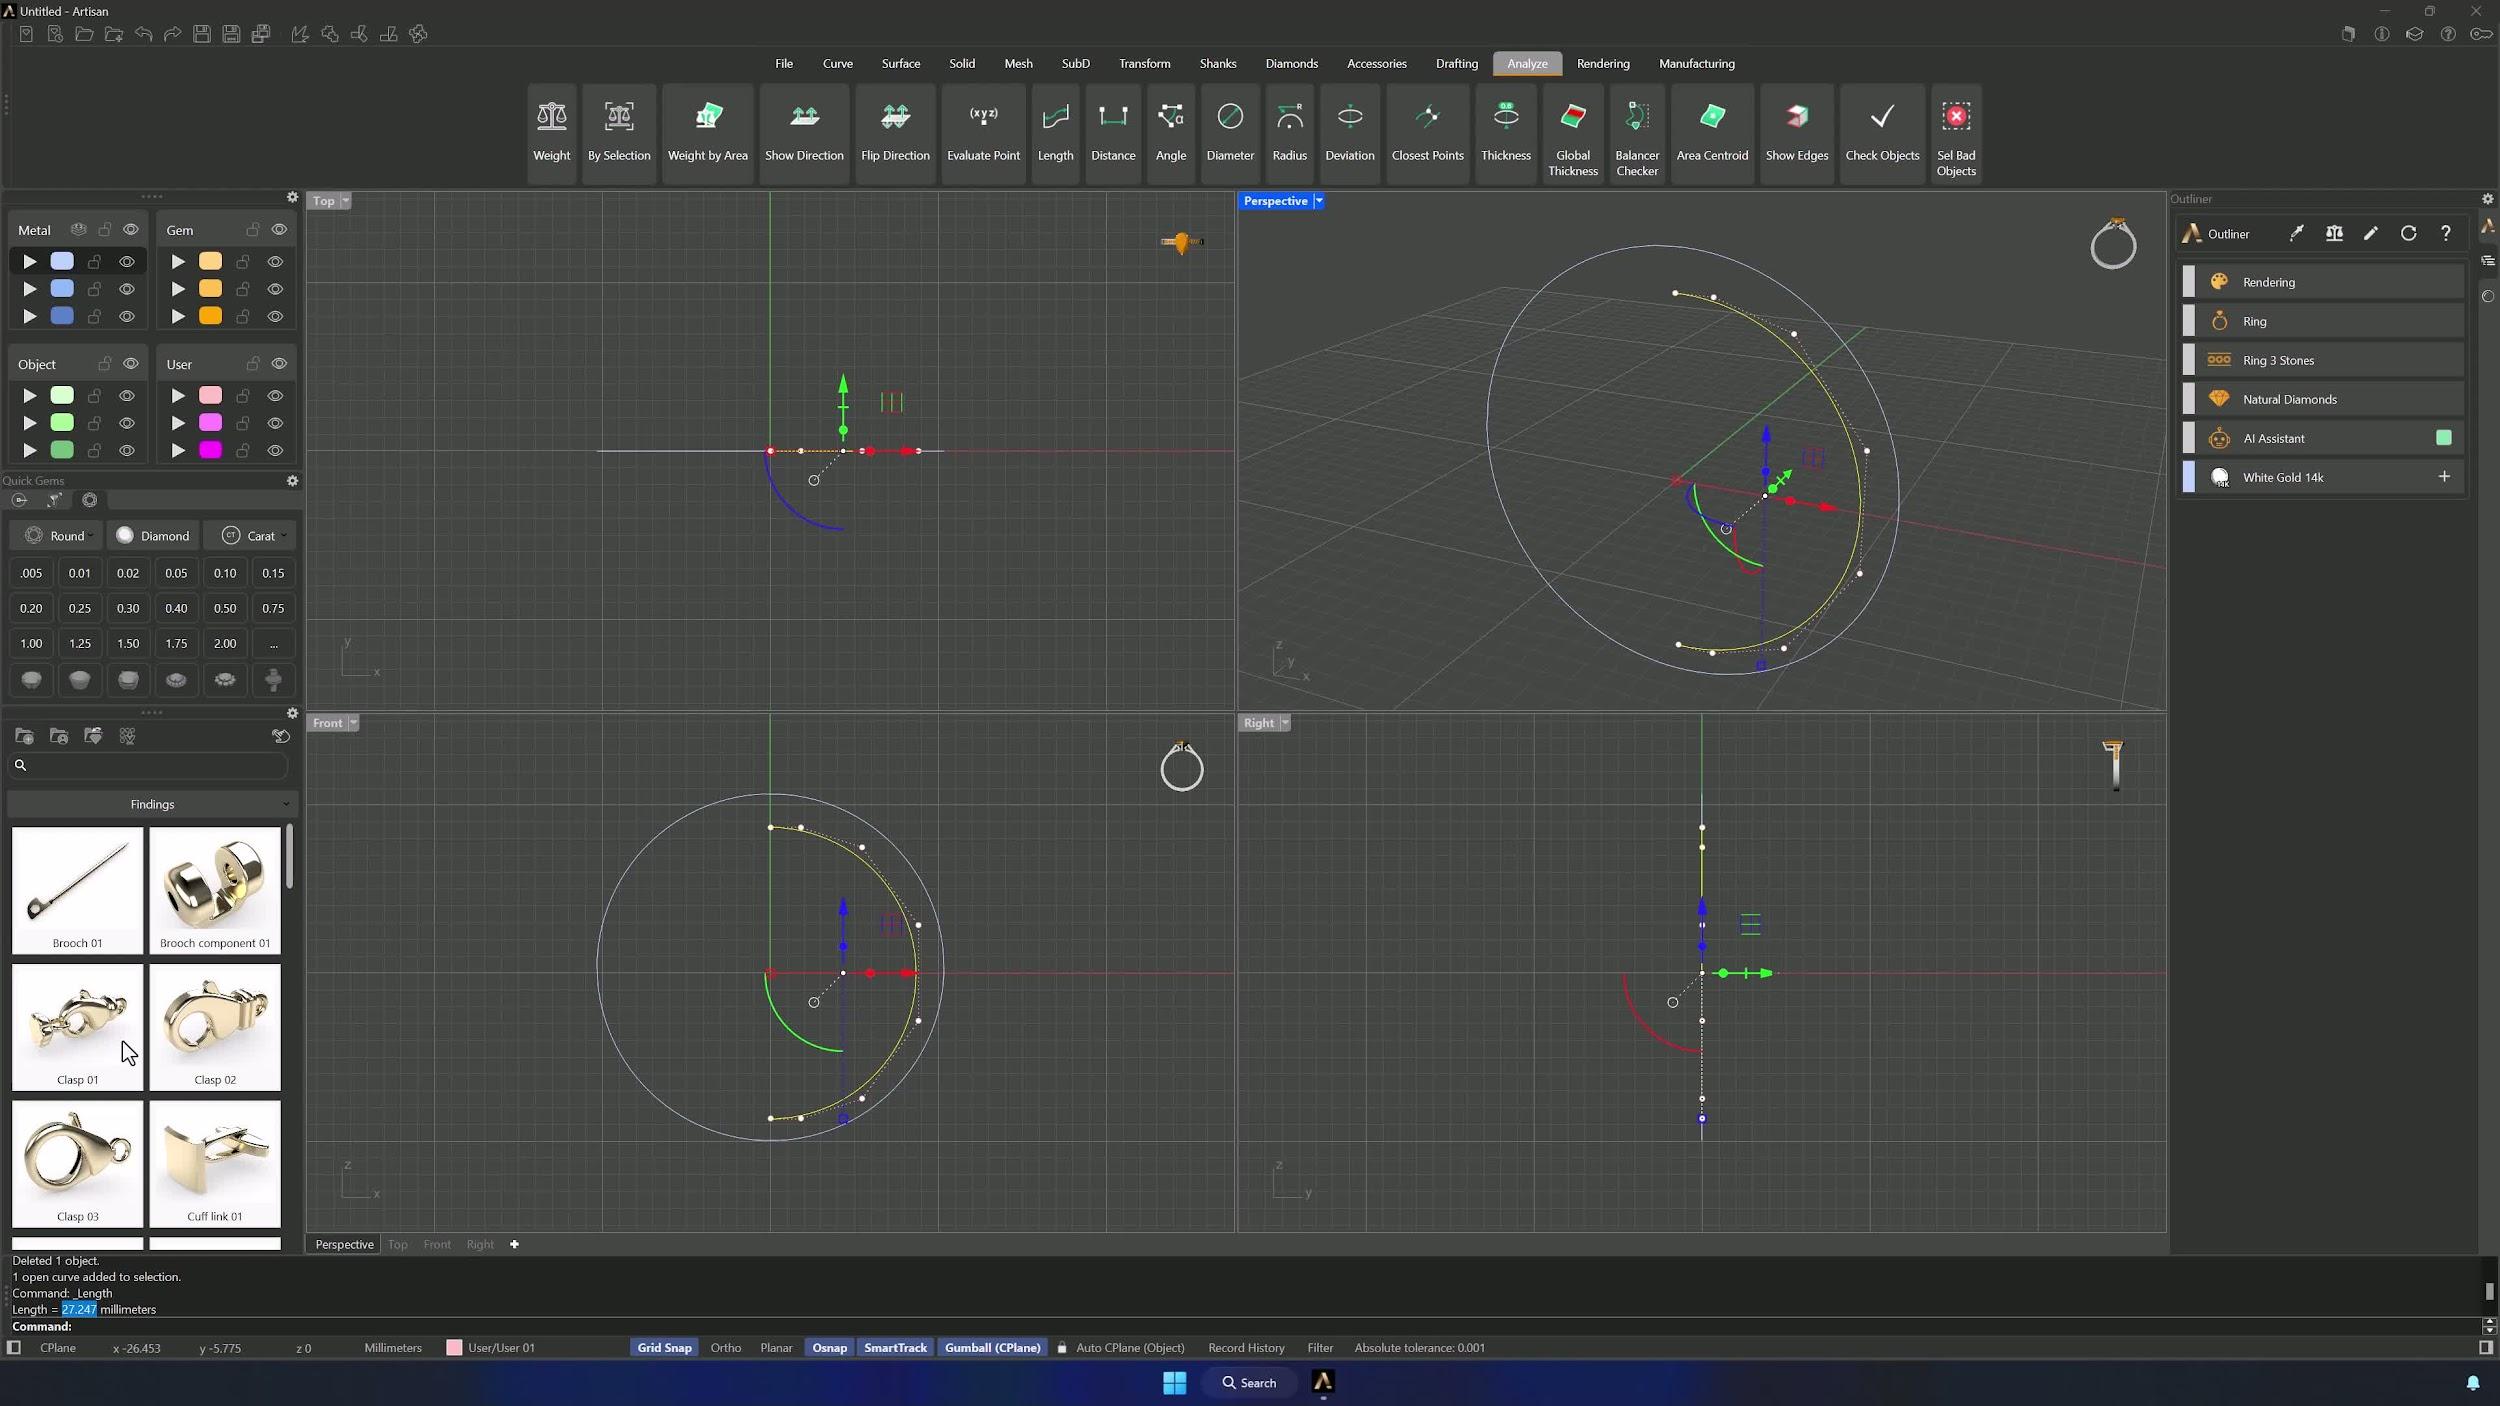Toggle Gumball (CPlane) option
The image size is (2500, 1406).
pyautogui.click(x=992, y=1348)
